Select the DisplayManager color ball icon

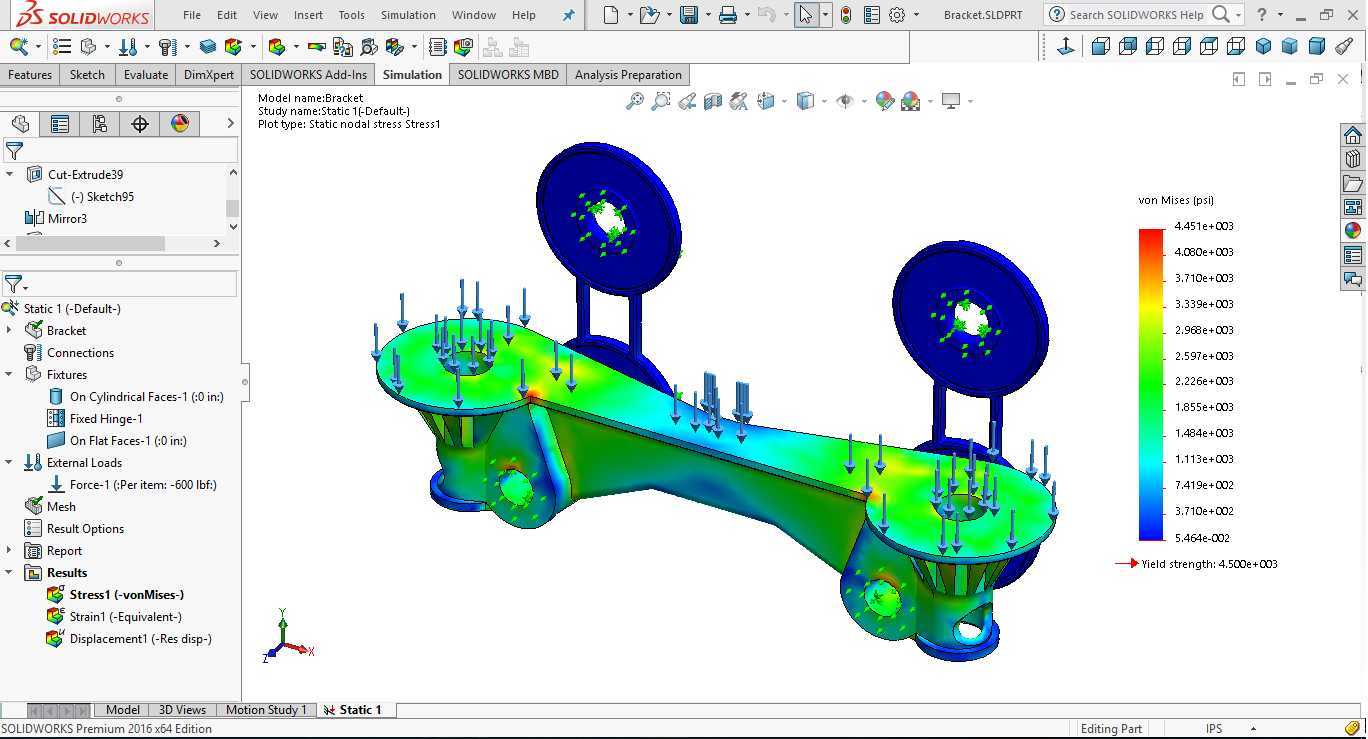tap(180, 123)
